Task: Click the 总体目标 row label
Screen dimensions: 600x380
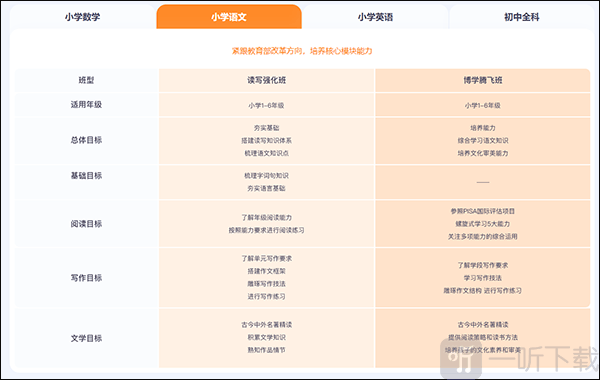Action: pyautogui.click(x=86, y=140)
